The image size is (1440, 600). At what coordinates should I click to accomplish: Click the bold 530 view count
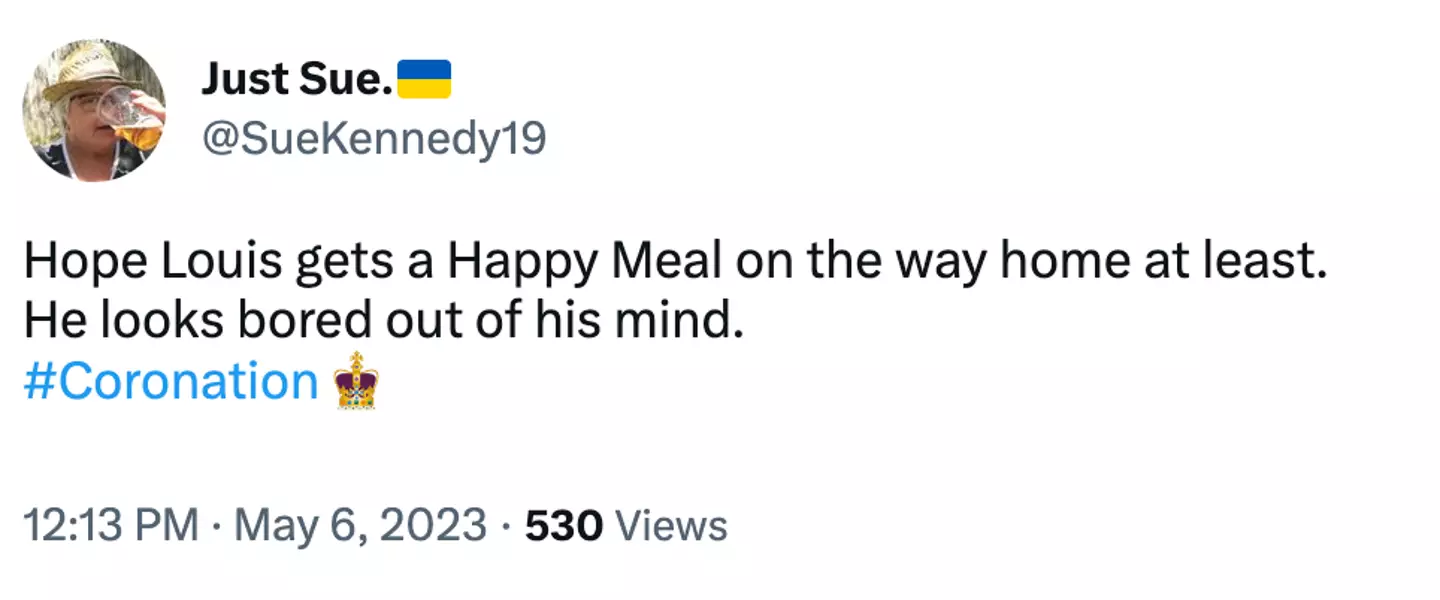(x=563, y=526)
